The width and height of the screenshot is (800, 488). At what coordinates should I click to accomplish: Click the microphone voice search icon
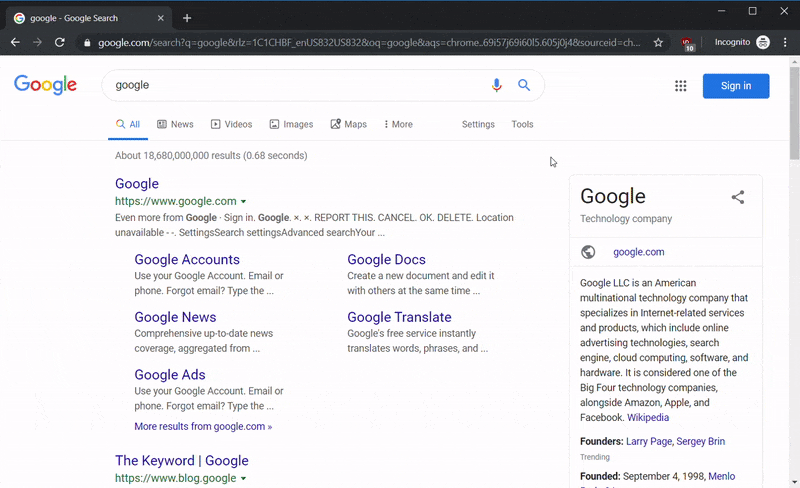[497, 86]
